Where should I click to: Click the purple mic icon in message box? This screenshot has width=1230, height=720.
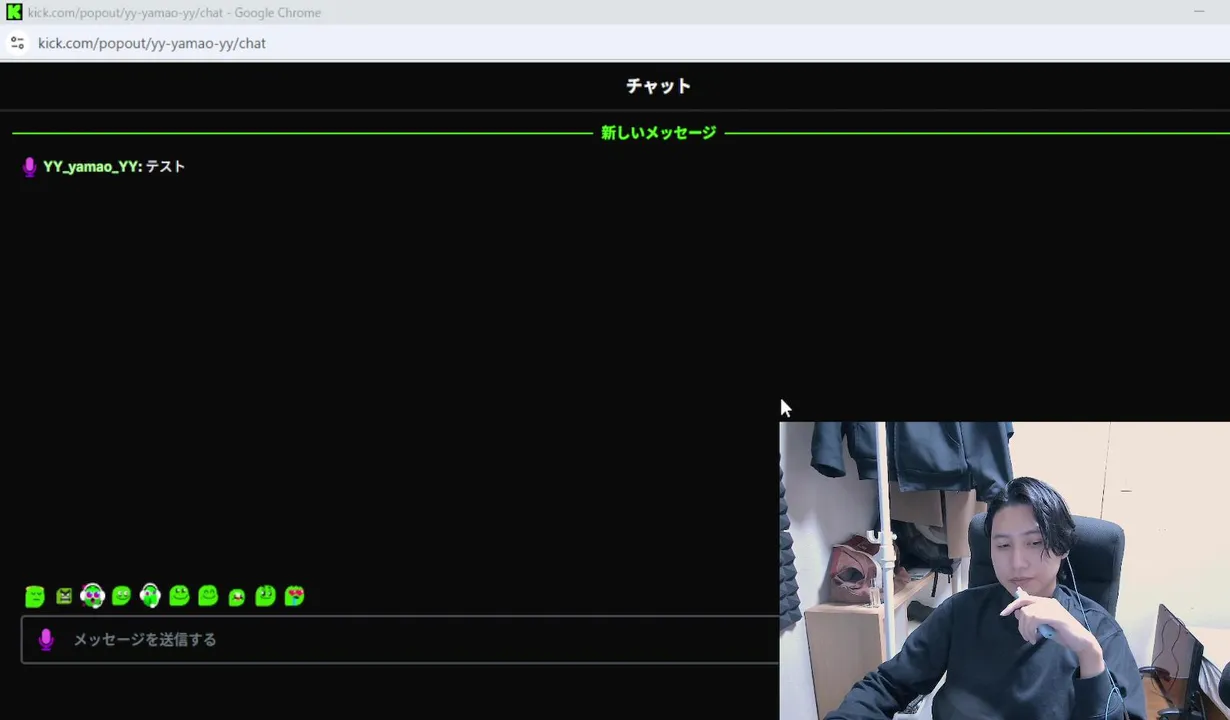46,640
